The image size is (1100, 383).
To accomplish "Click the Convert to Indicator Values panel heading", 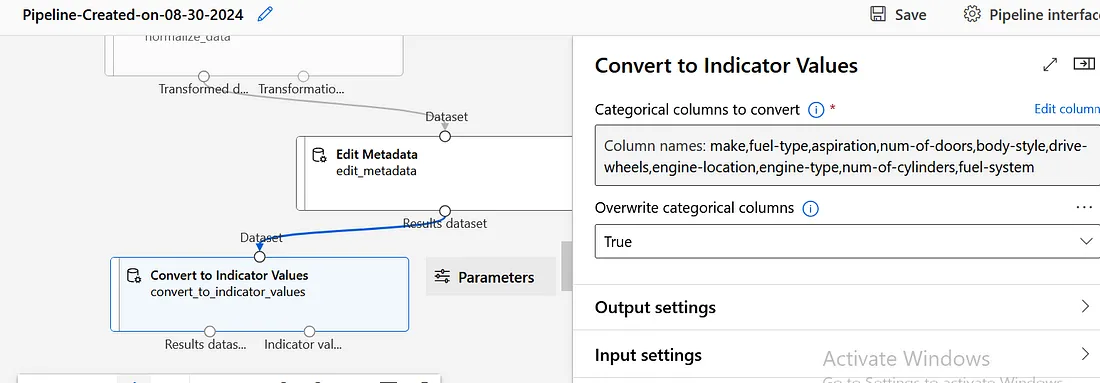I will point(726,65).
